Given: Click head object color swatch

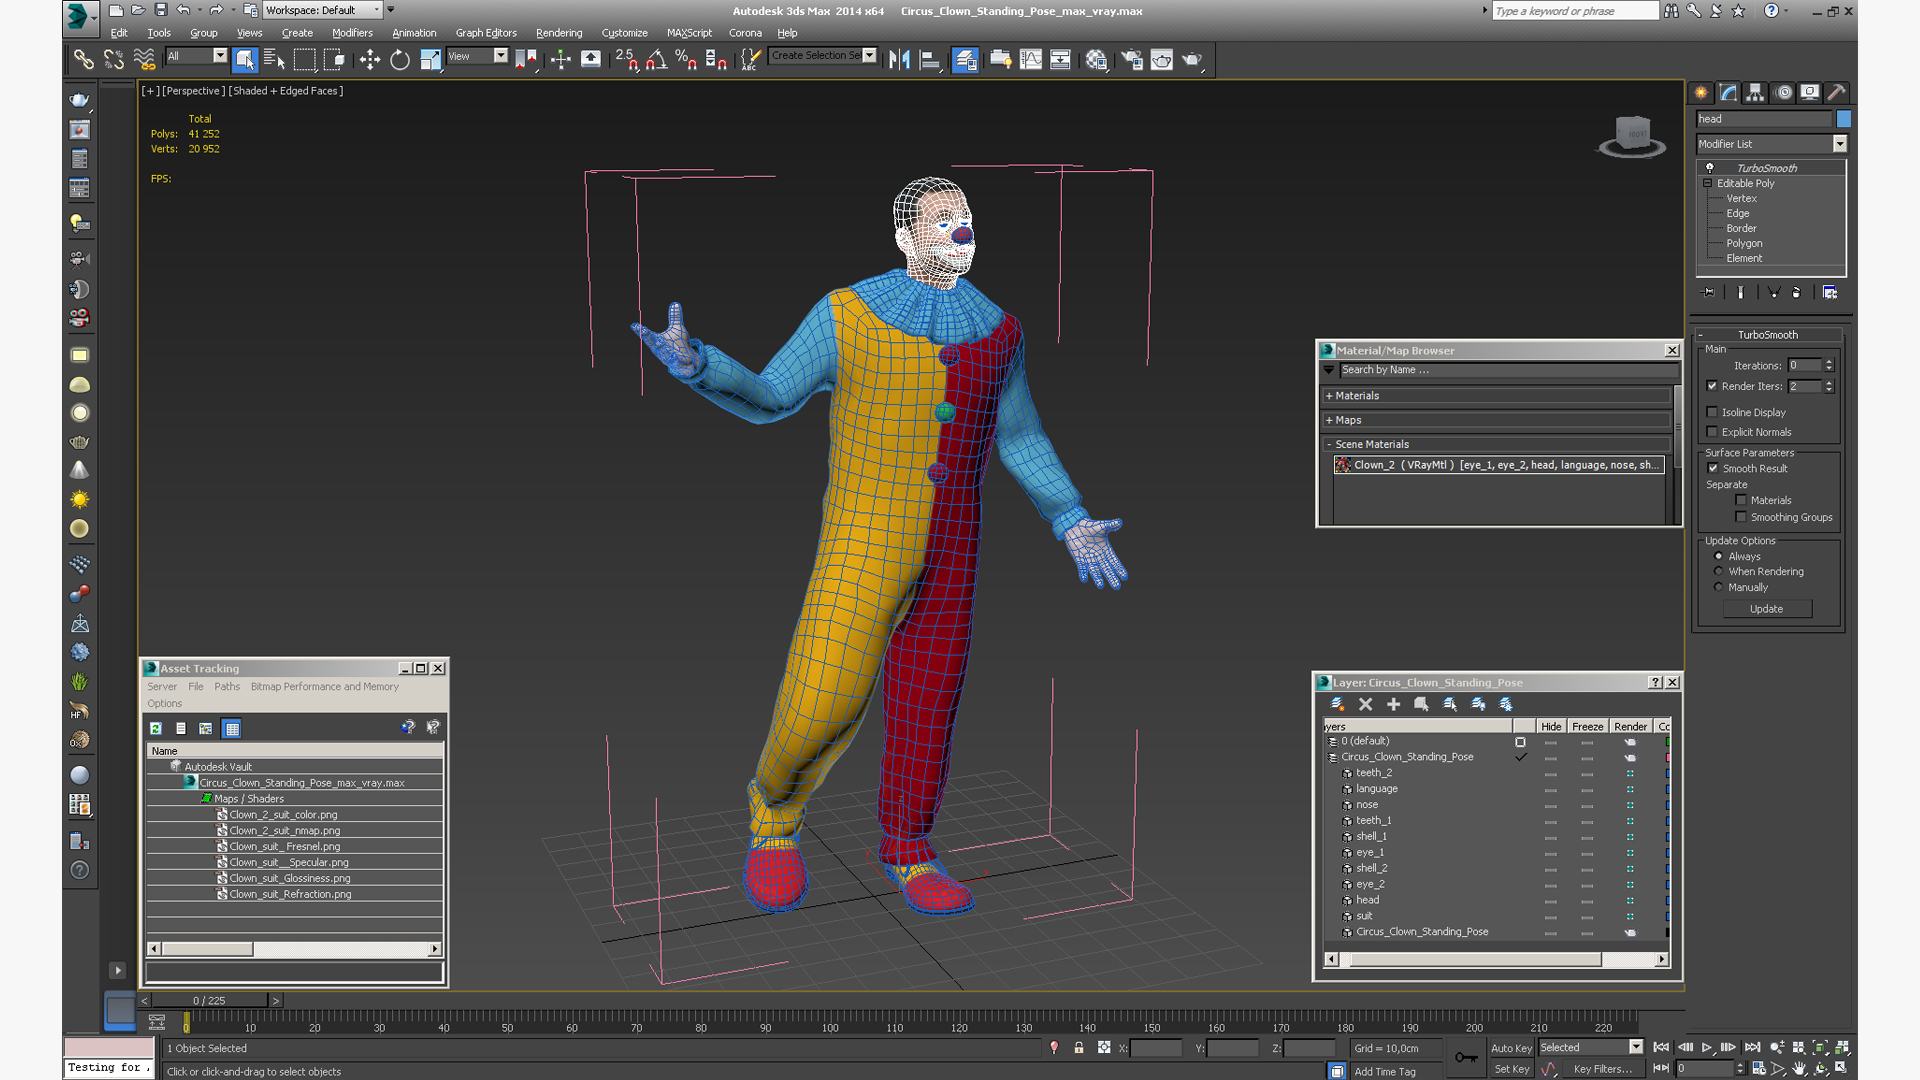Looking at the screenshot, I should (x=1844, y=119).
